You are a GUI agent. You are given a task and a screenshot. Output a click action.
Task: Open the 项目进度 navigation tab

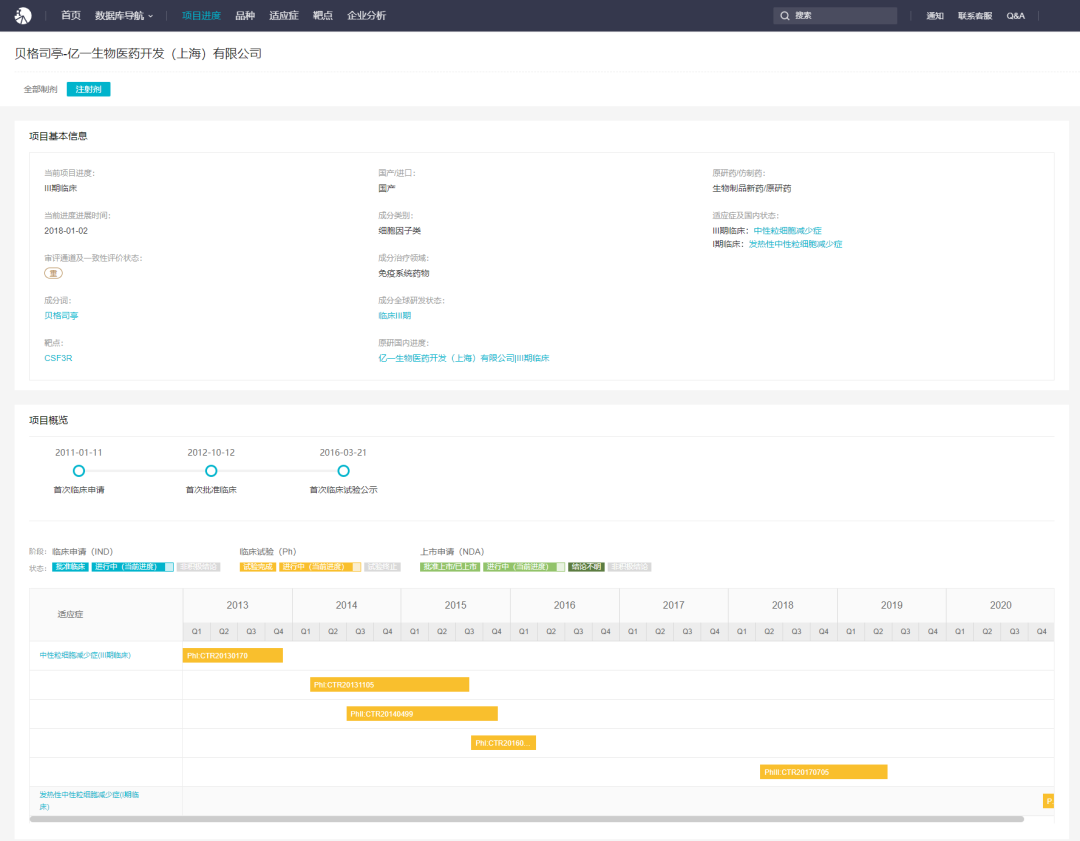pos(201,16)
